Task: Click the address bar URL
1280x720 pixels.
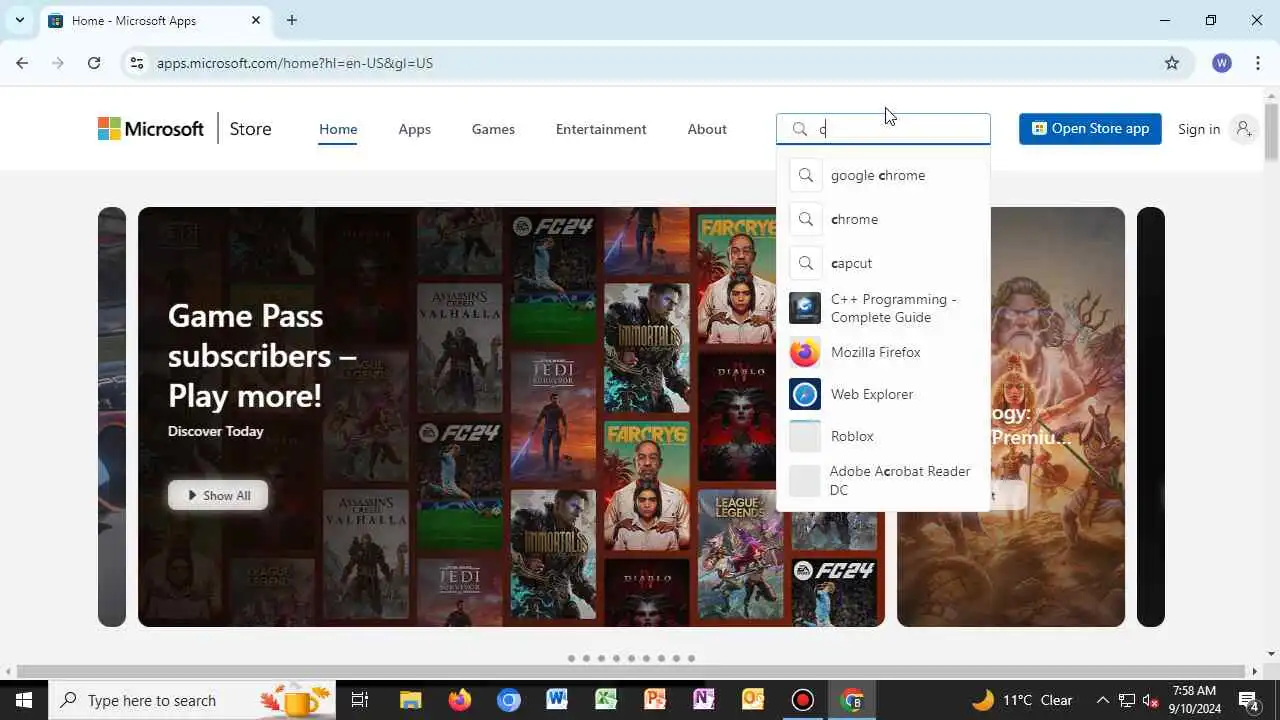Action: 295,63
